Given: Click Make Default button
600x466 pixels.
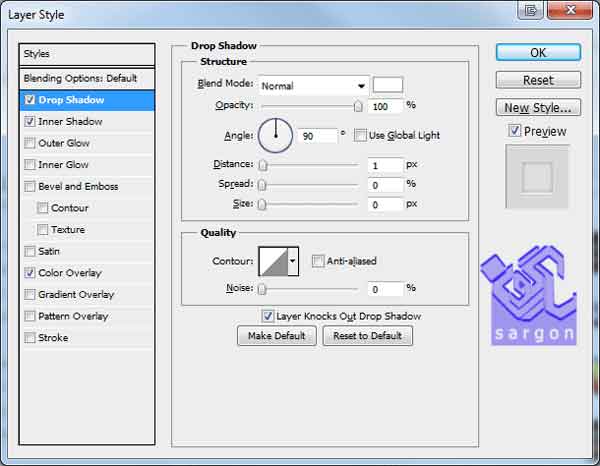Looking at the screenshot, I should point(277,336).
